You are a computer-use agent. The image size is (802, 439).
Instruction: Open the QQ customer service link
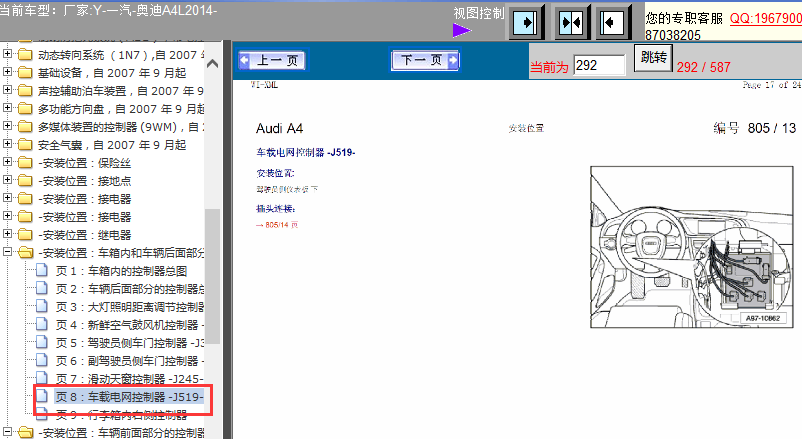coord(766,18)
